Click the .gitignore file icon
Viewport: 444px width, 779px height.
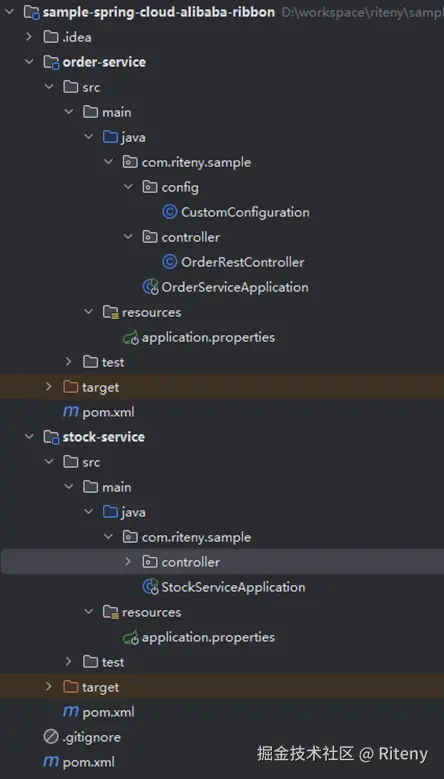[51, 737]
